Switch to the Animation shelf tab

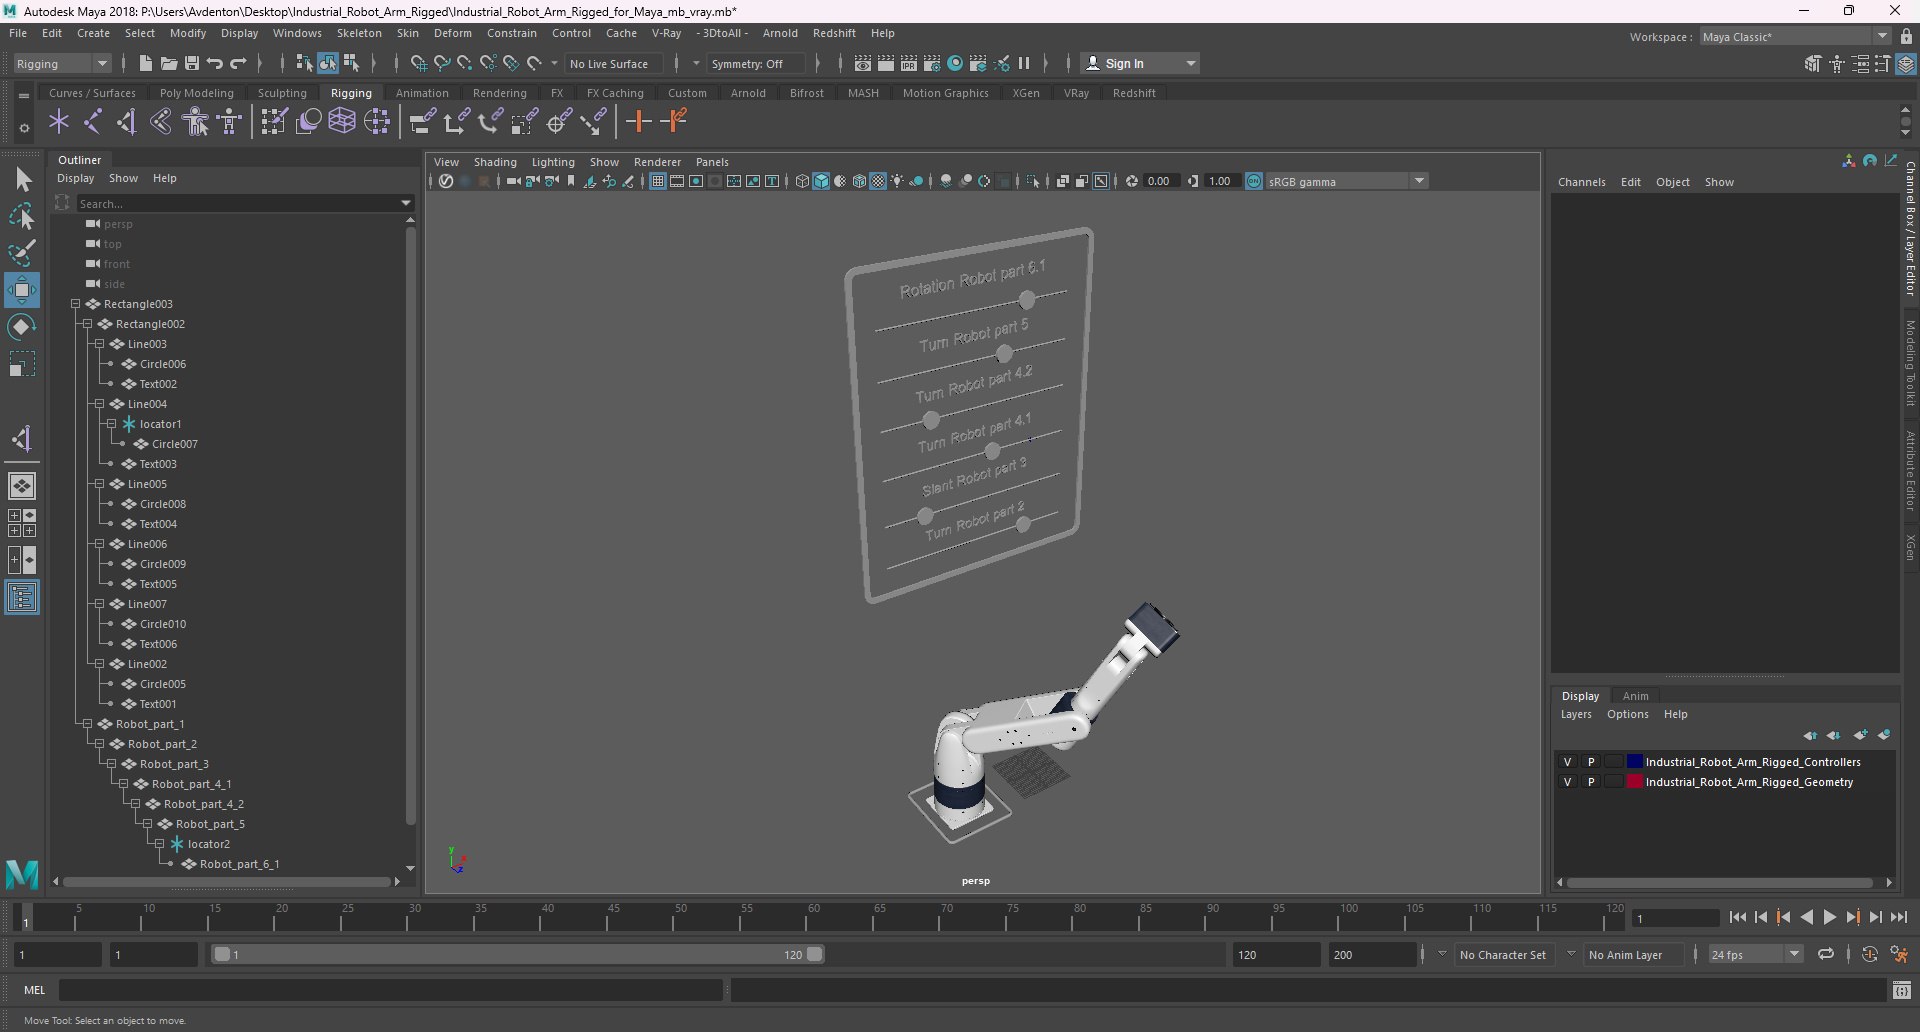click(x=421, y=93)
